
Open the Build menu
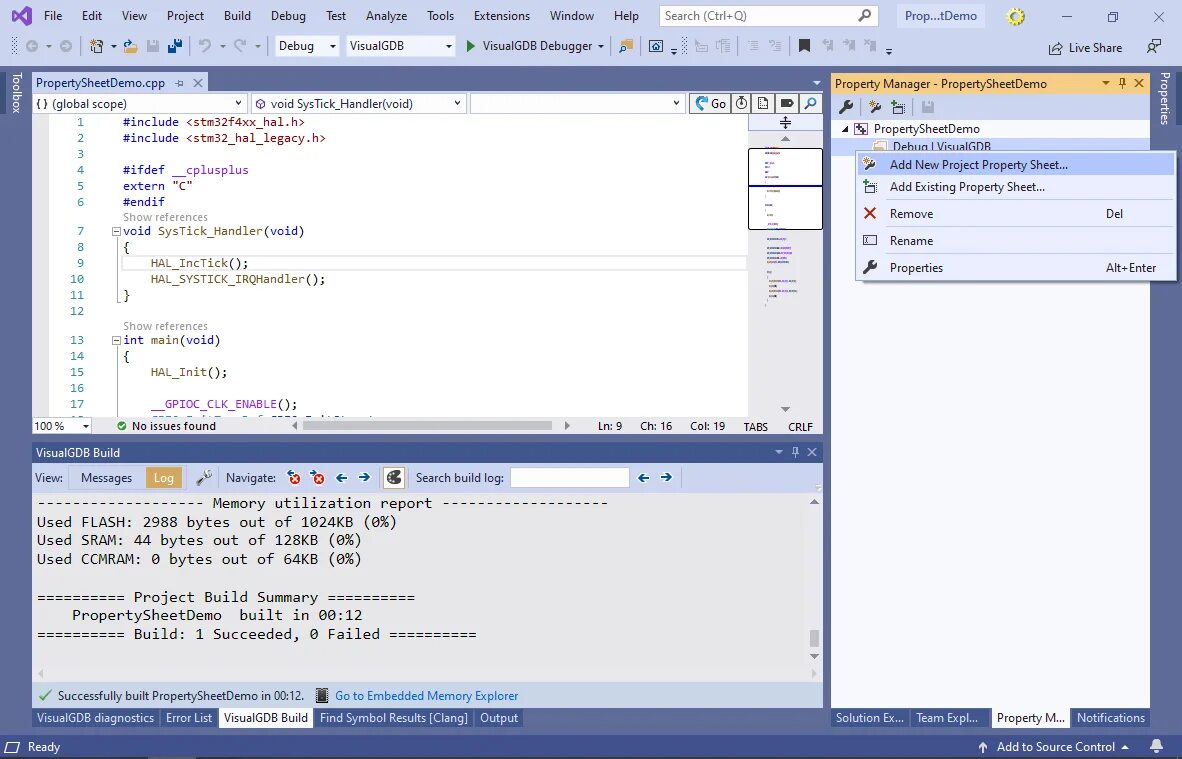(x=237, y=16)
